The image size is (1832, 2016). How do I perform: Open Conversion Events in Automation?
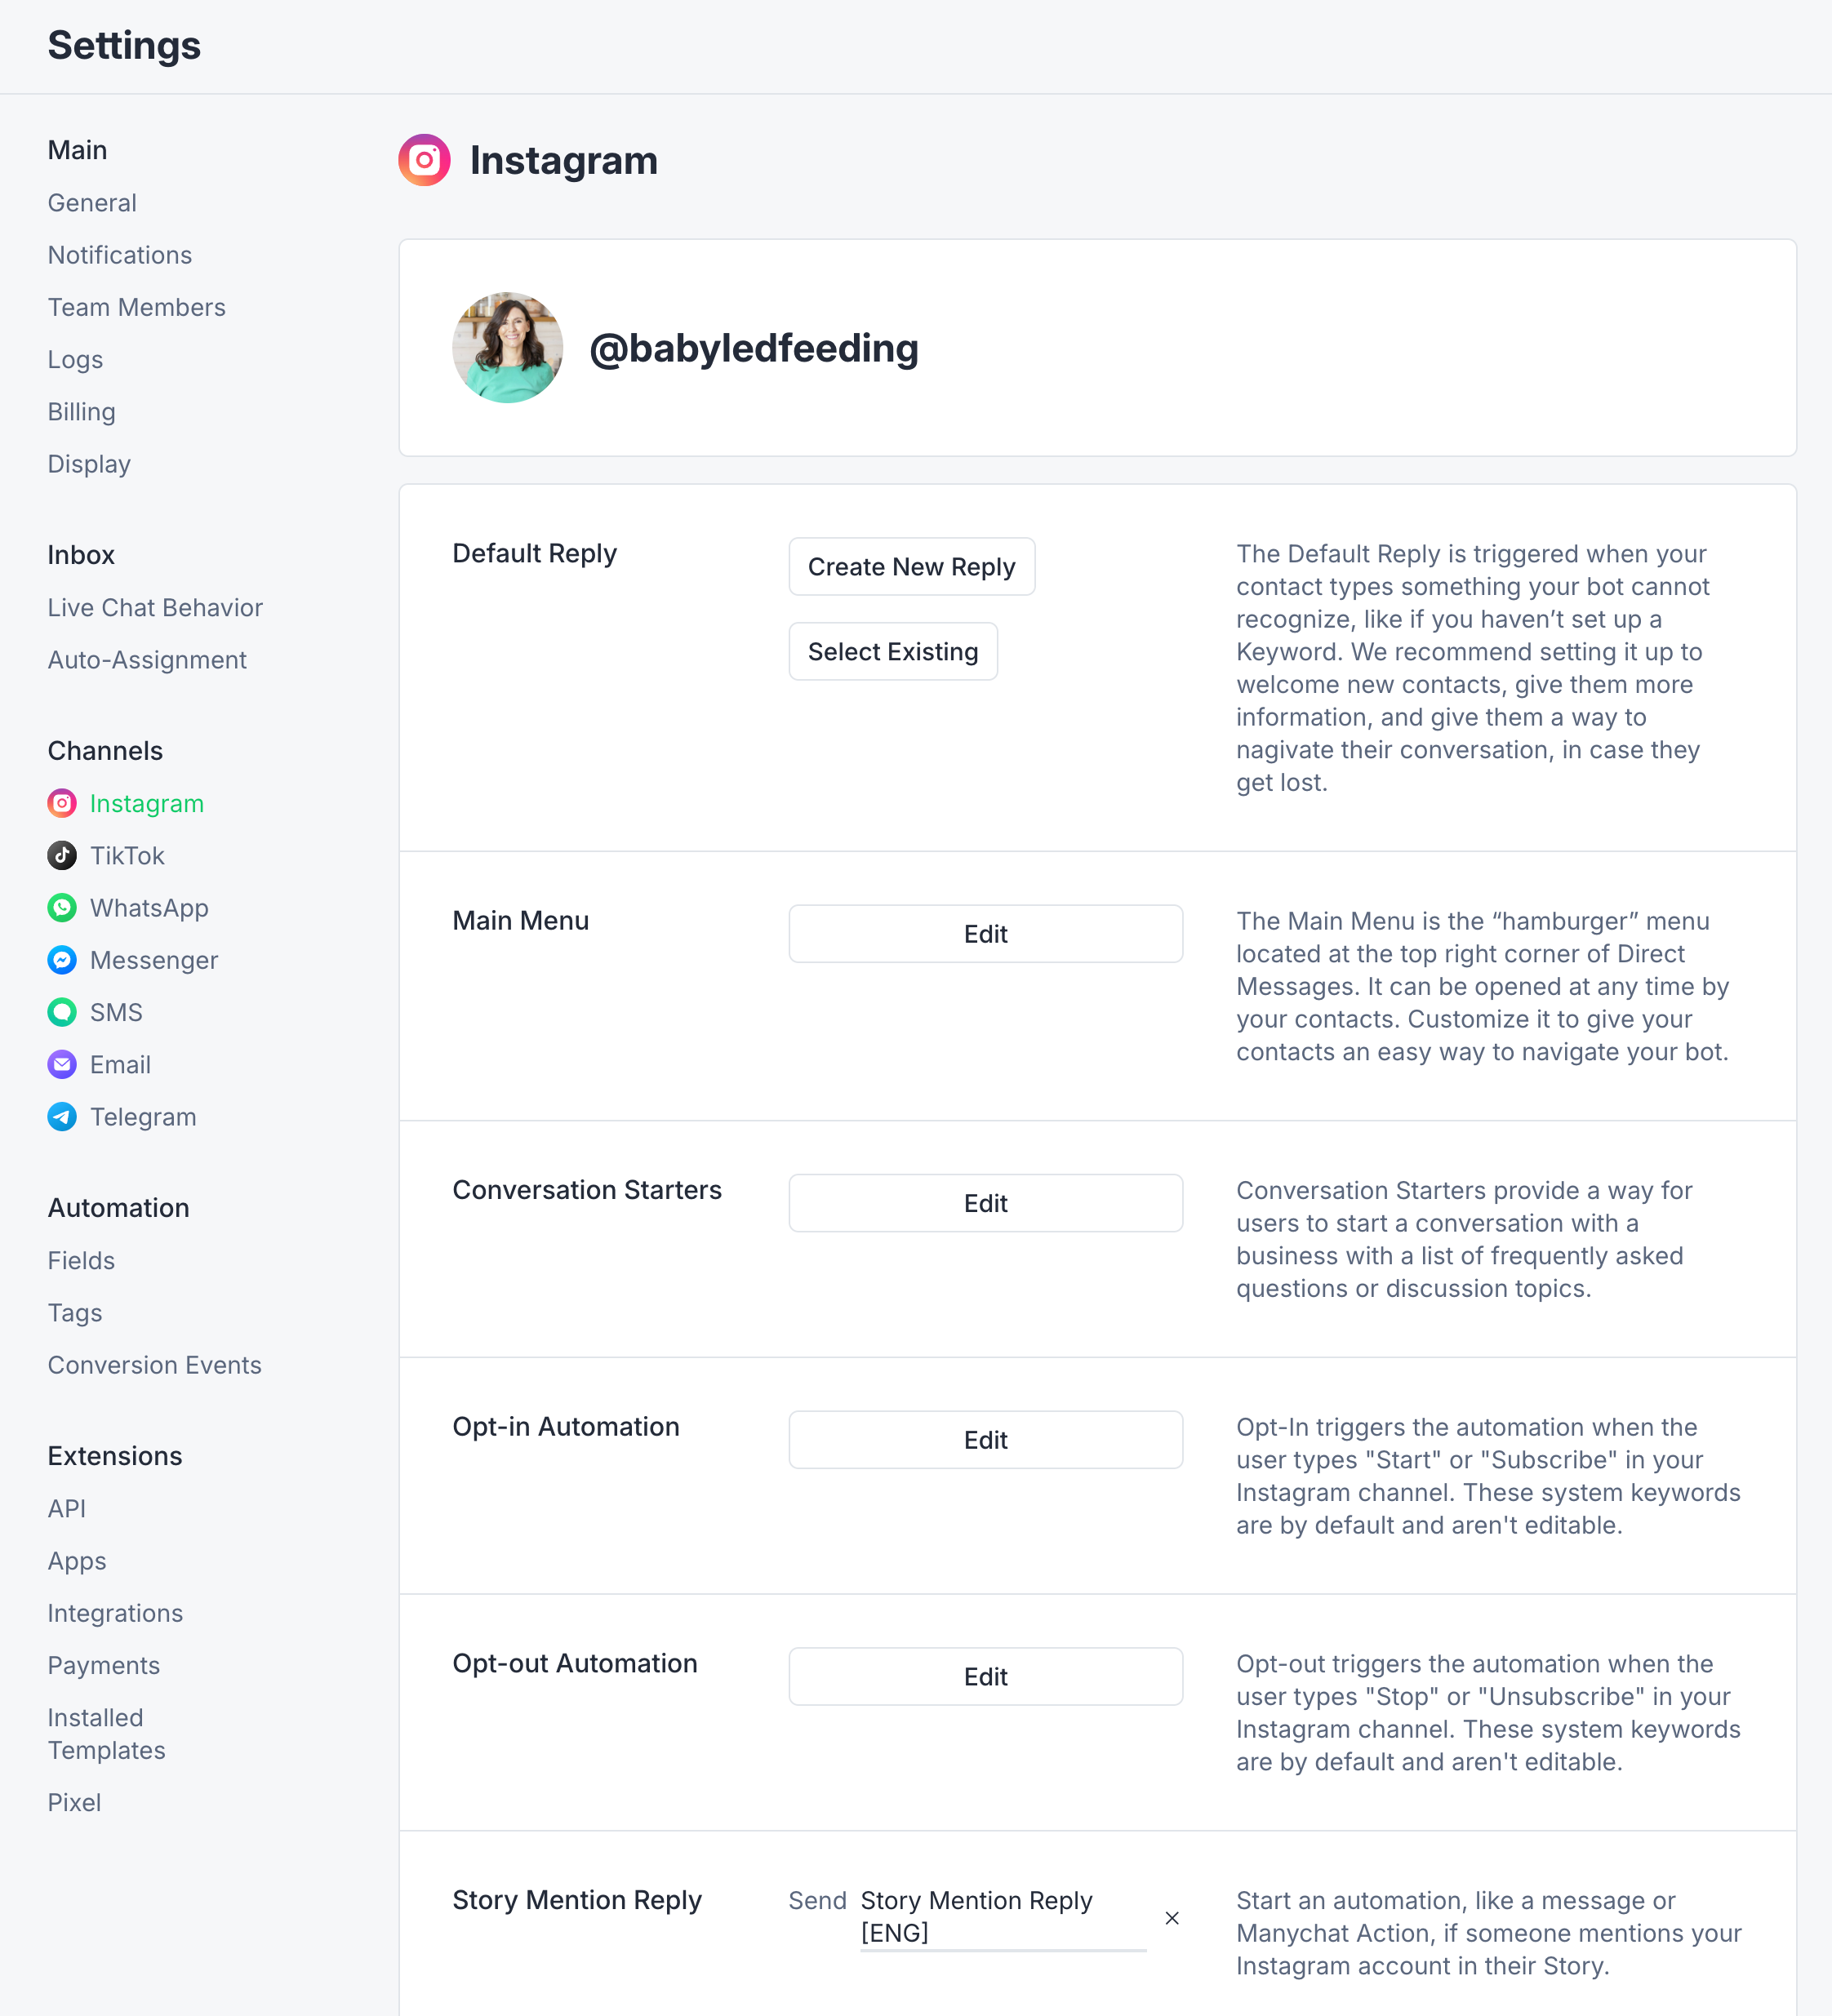[154, 1365]
